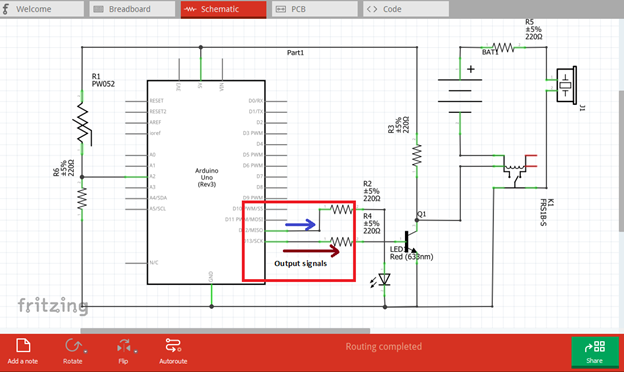Select the R1 PW052 thermistor symbol
The image size is (624, 372).
82,123
